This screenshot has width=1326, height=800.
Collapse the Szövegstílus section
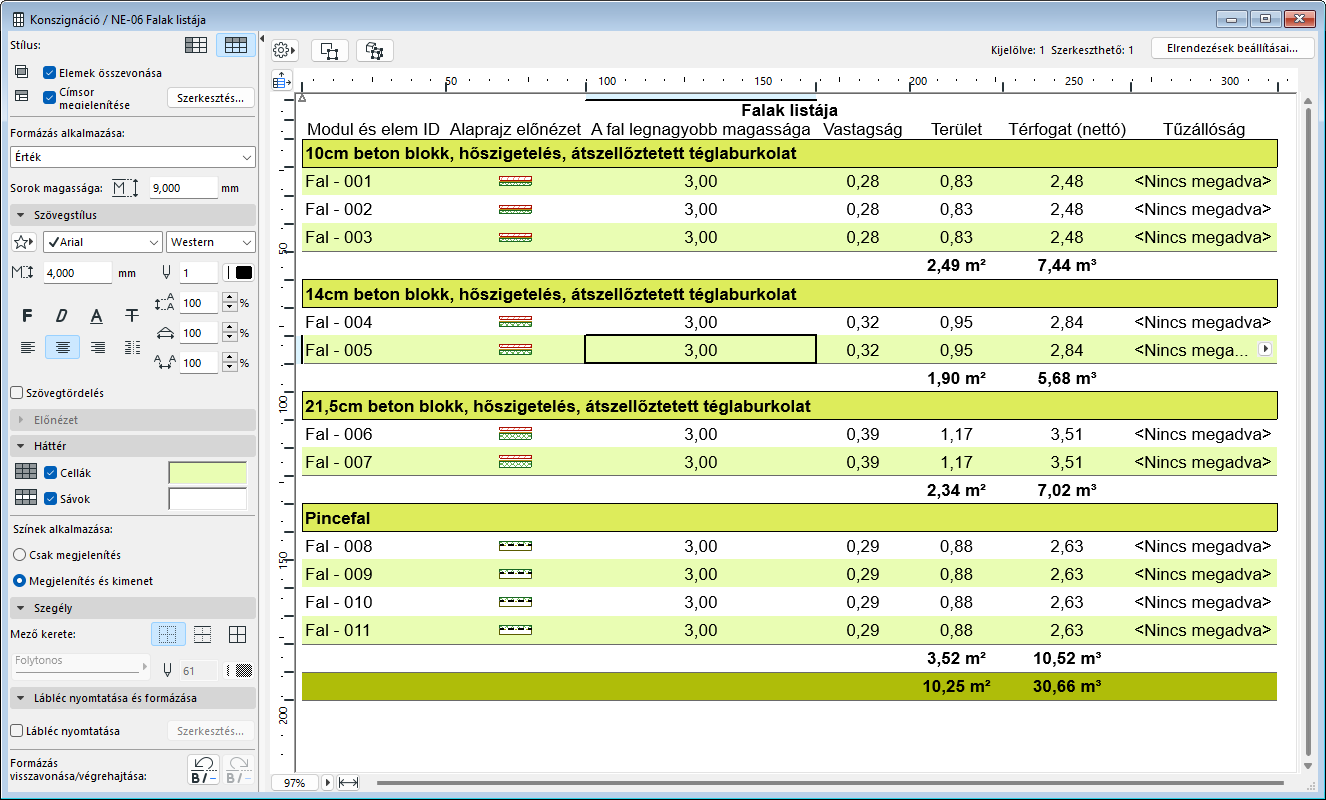[x=20, y=215]
